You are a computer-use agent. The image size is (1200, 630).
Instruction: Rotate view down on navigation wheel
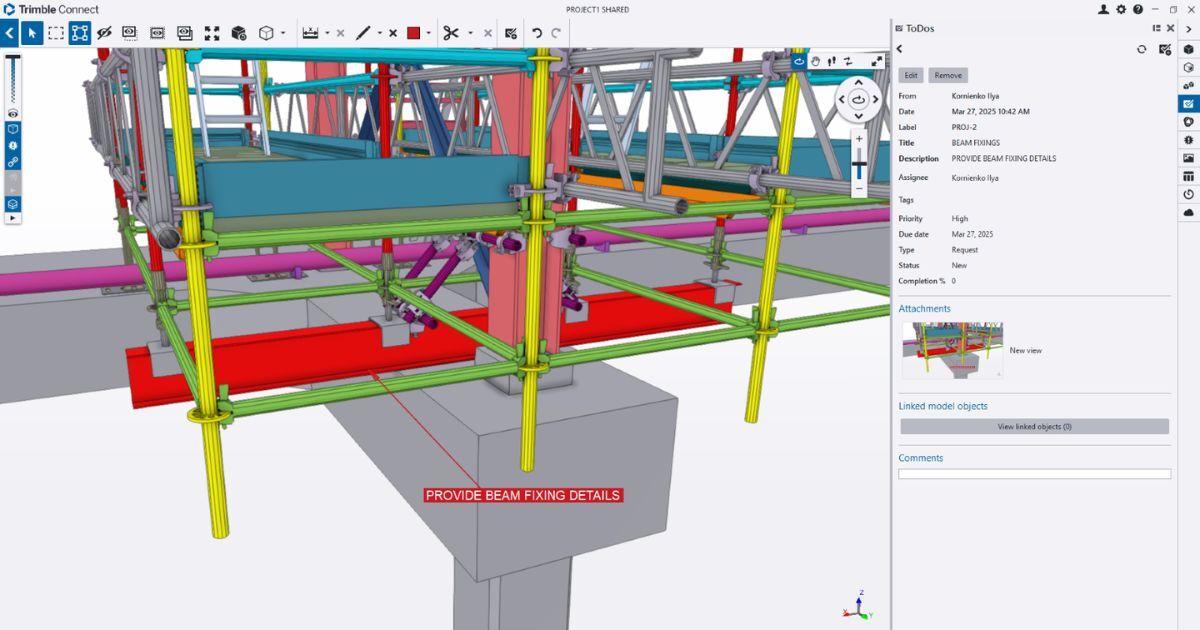coord(859,116)
